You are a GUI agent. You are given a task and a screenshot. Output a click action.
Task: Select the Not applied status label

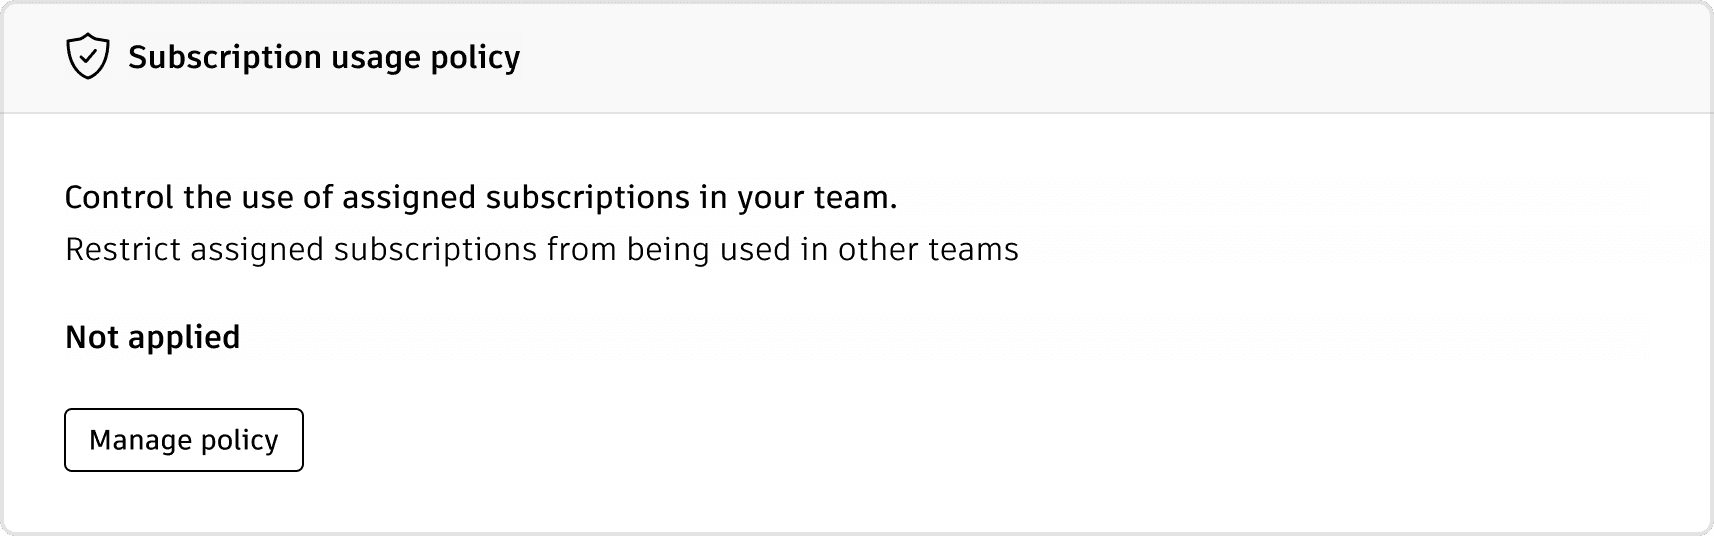(x=152, y=337)
